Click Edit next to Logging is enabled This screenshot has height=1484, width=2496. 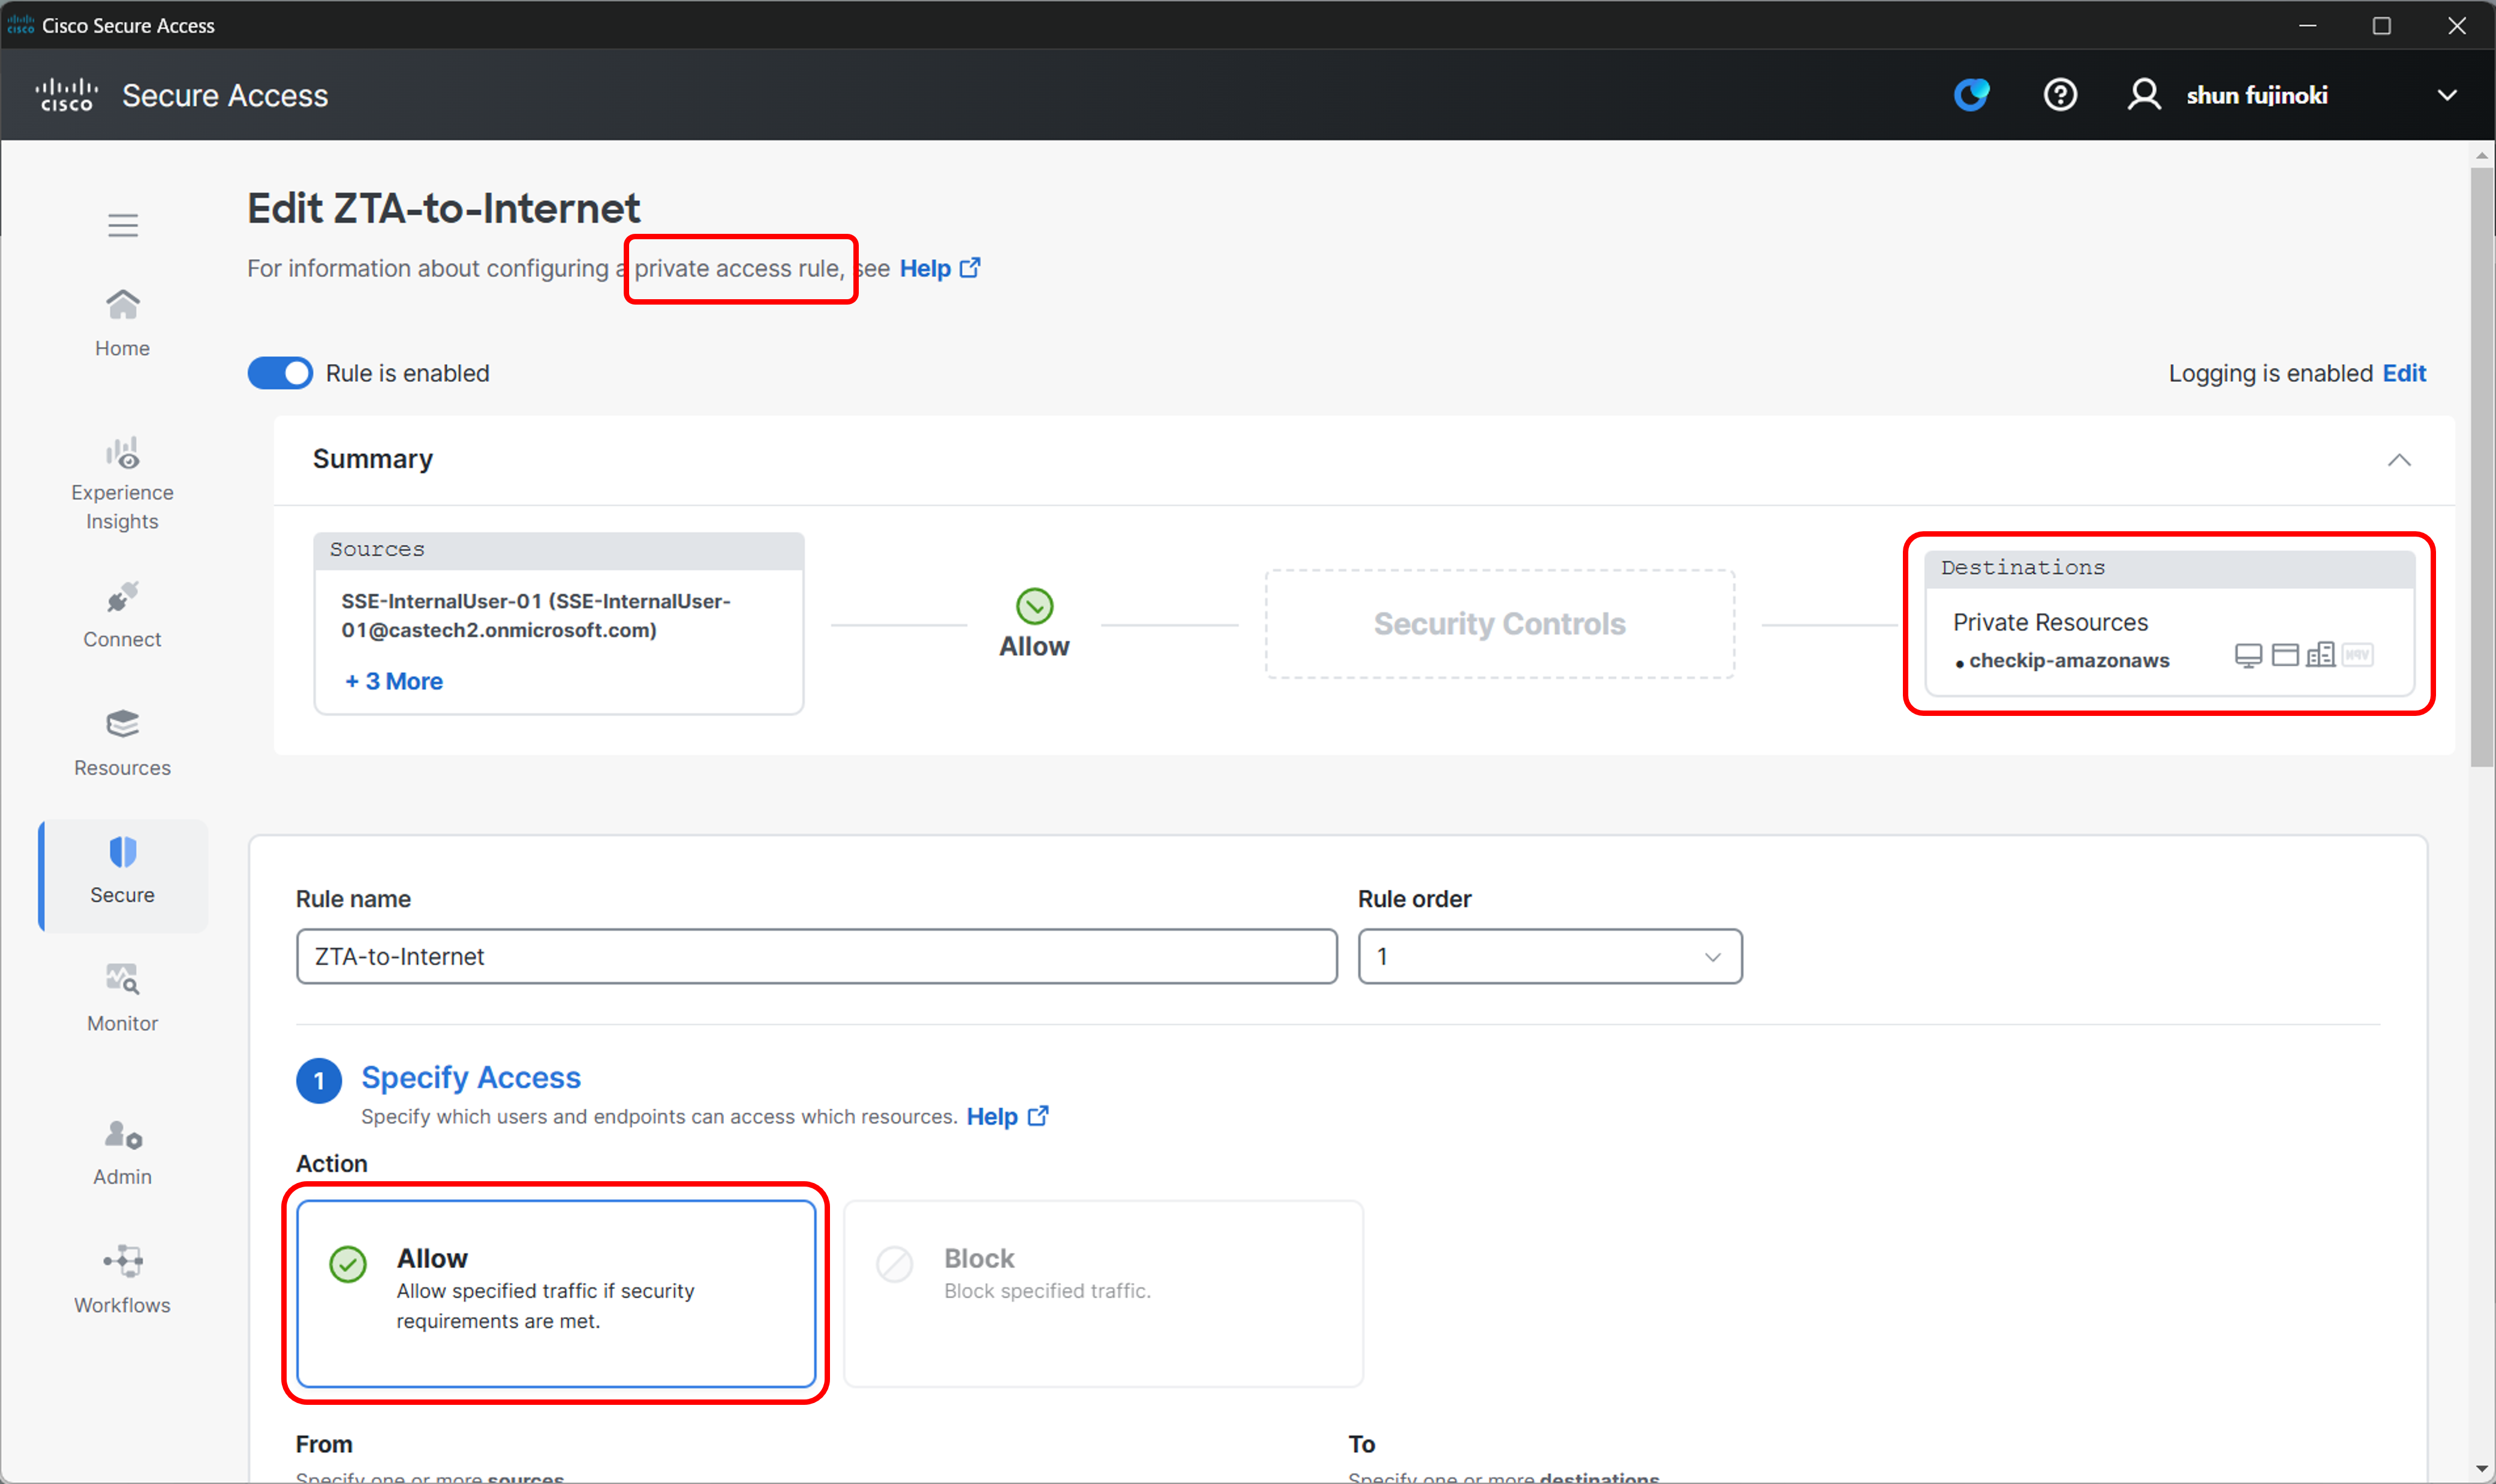coord(2404,373)
